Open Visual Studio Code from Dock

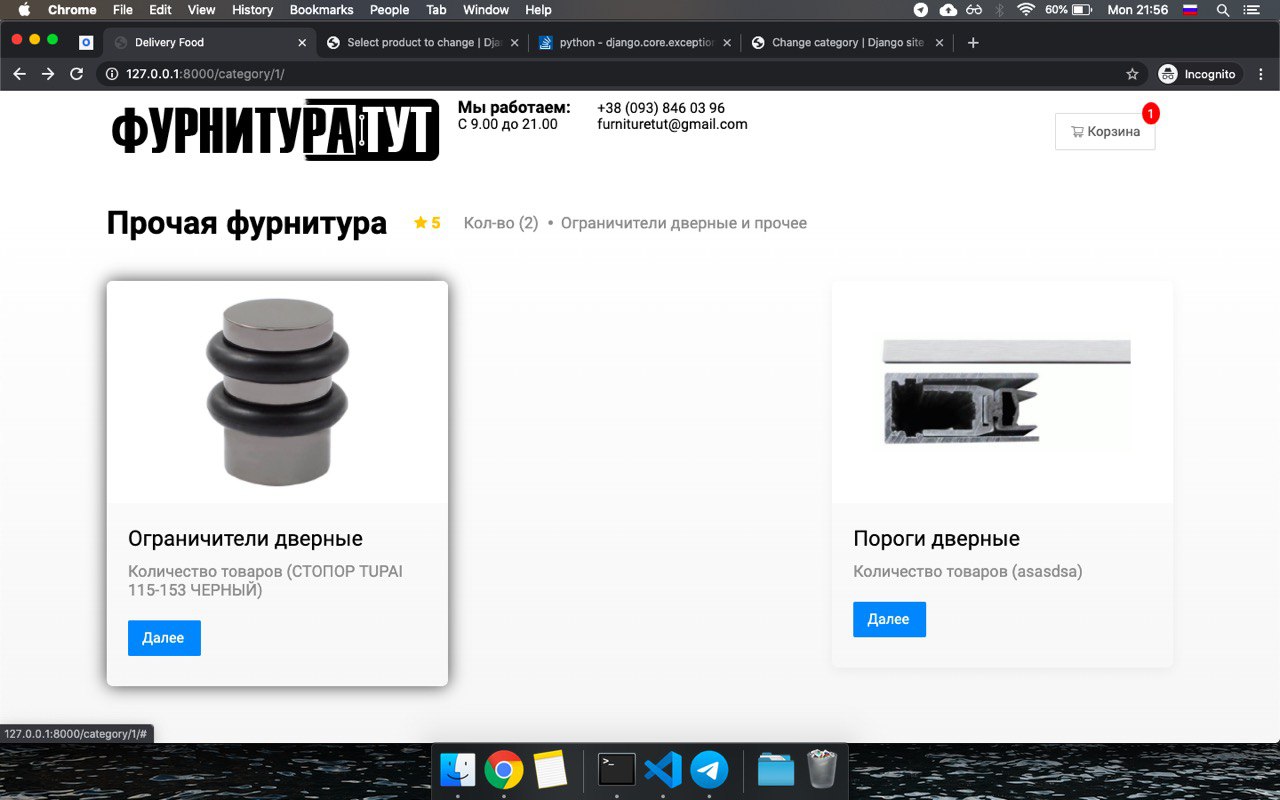663,770
